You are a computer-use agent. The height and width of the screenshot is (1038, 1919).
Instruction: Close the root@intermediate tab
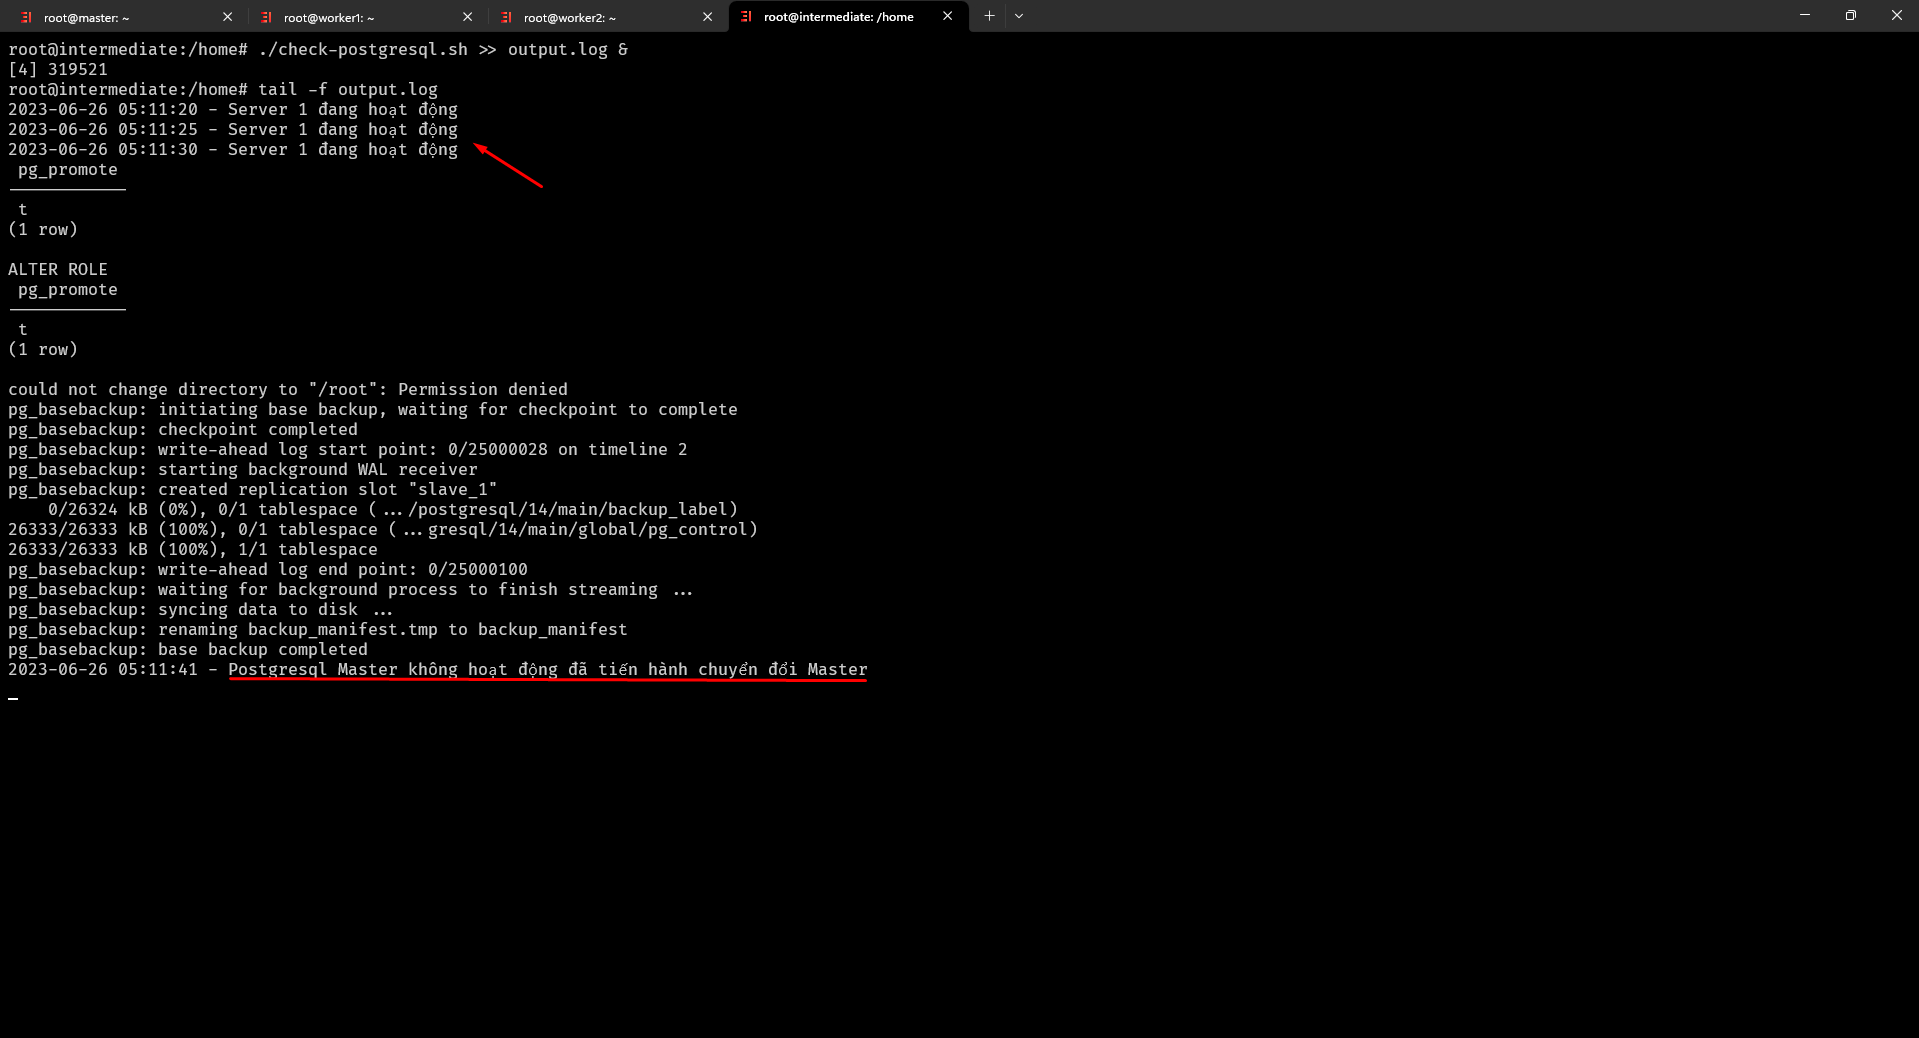(947, 16)
